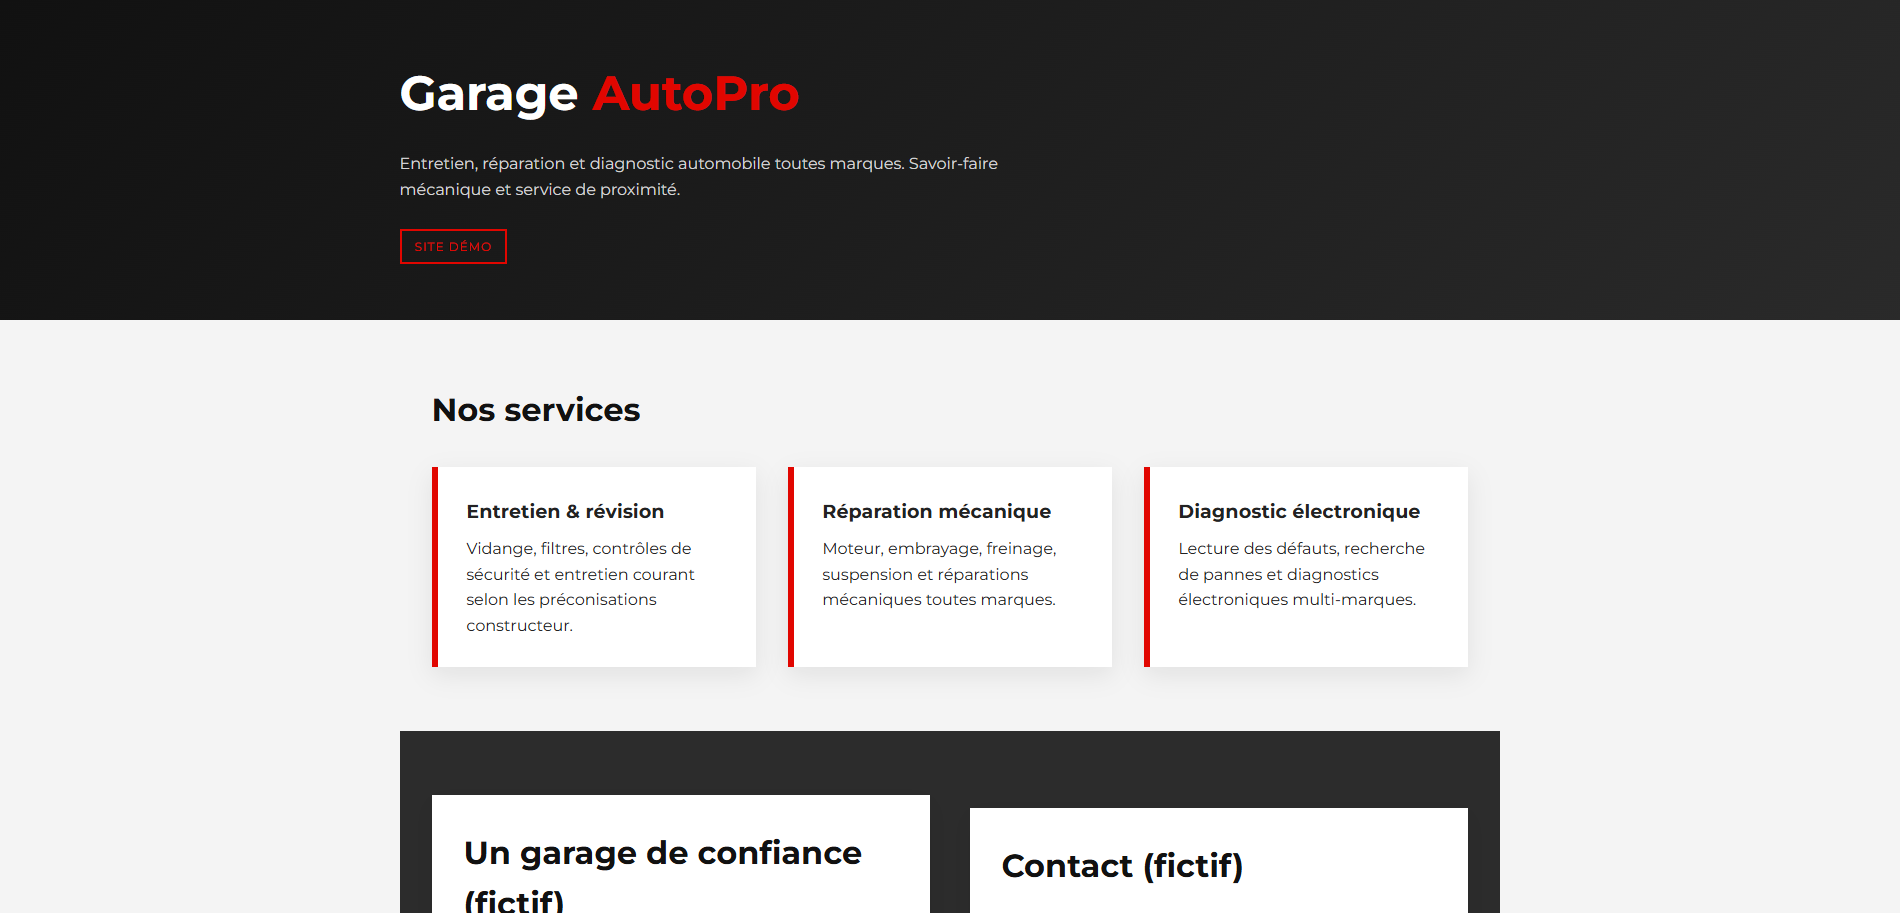This screenshot has width=1900, height=913.
Task: Select the Nos services heading
Action: (x=536, y=410)
